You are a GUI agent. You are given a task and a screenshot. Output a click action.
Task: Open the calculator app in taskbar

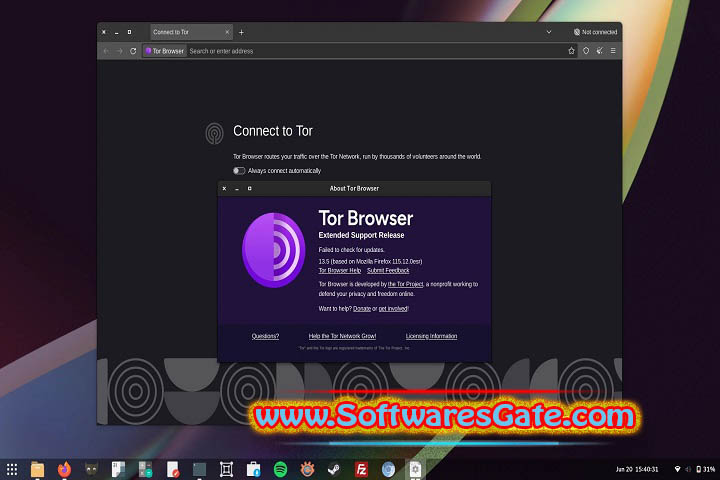pos(146,469)
